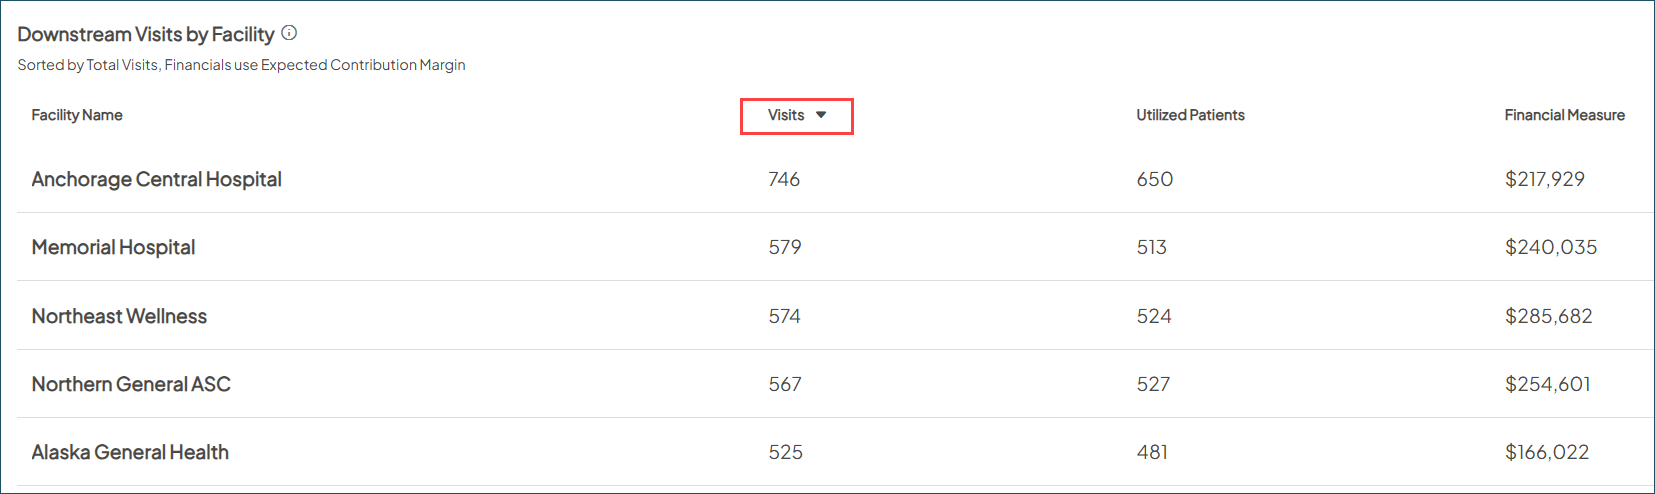Click the Visits sort arrow
This screenshot has width=1655, height=494.
[x=821, y=115]
